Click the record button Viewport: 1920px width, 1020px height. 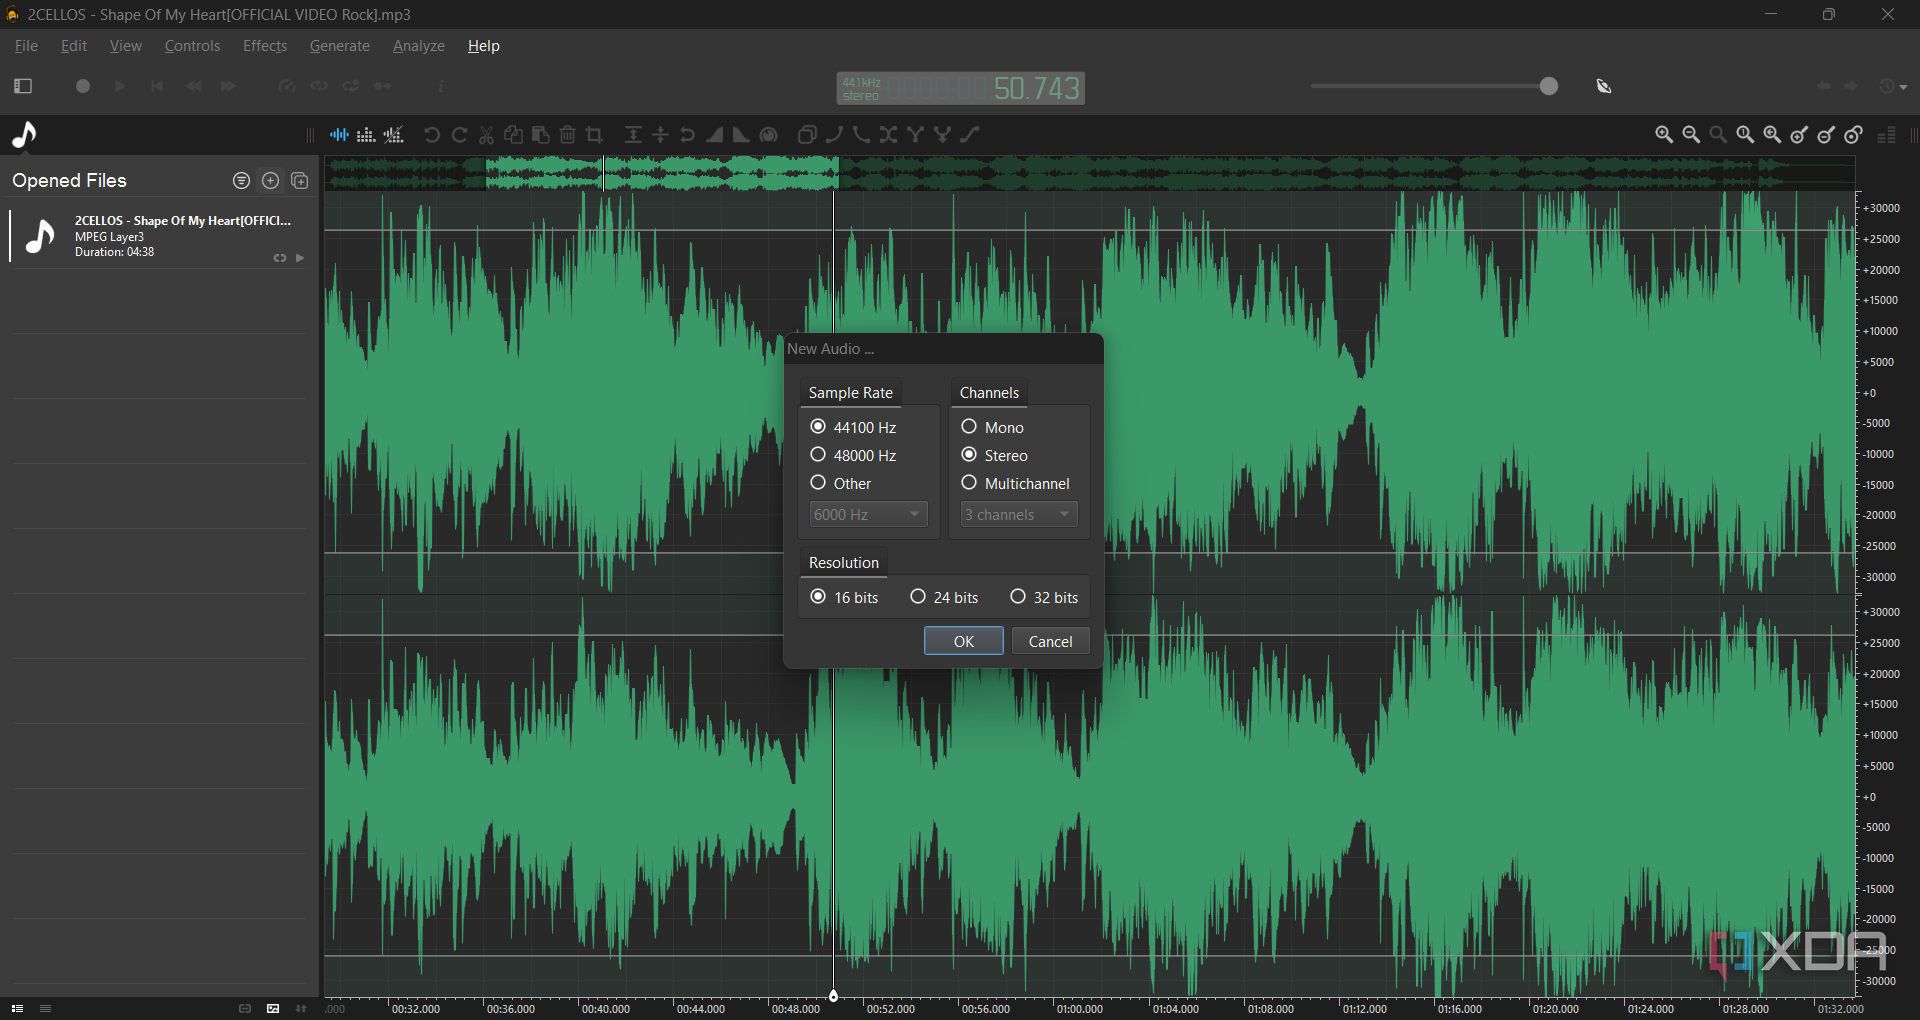[x=83, y=86]
